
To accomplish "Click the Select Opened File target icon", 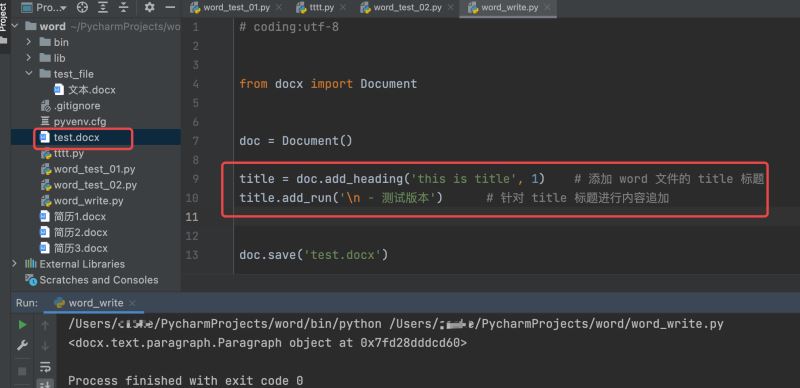I will tap(82, 8).
